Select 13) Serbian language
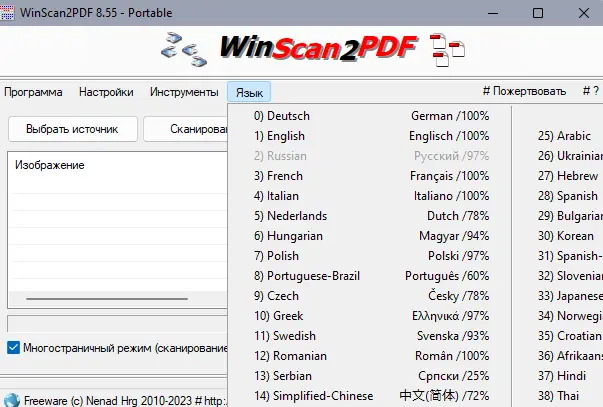This screenshot has width=603, height=407. [x=371, y=376]
